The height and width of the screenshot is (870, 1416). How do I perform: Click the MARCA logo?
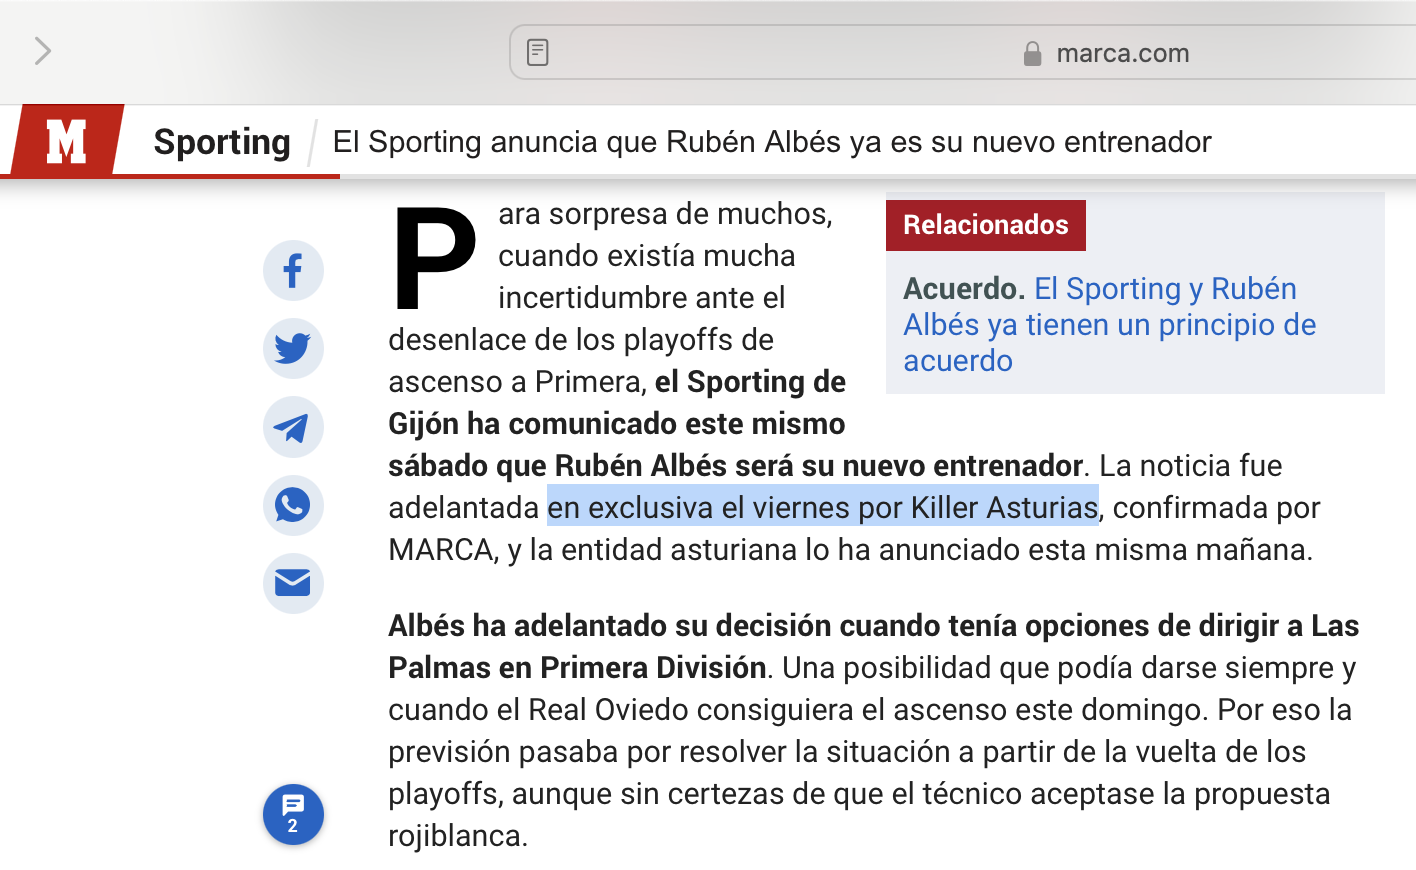click(x=66, y=141)
